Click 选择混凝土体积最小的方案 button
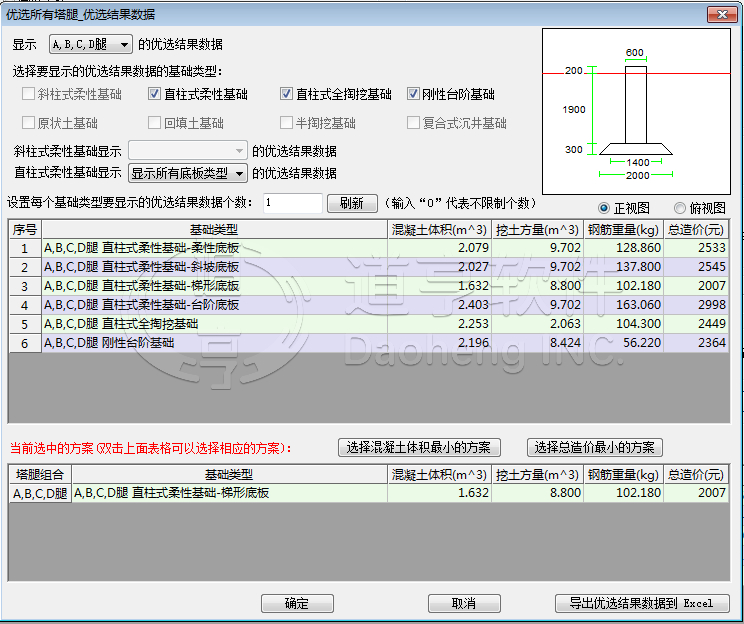Viewport: 744px width, 624px height. pyautogui.click(x=419, y=447)
